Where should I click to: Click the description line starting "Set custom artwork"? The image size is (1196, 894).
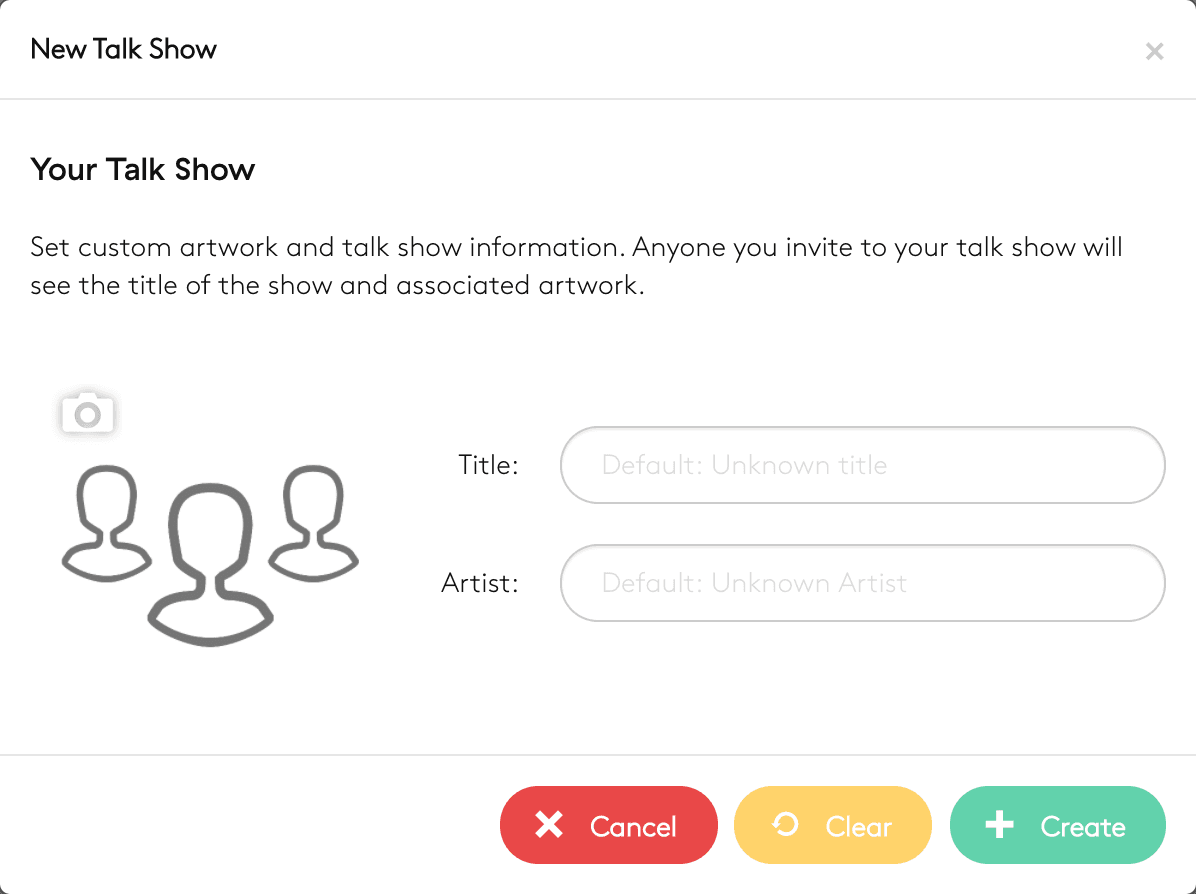point(576,246)
